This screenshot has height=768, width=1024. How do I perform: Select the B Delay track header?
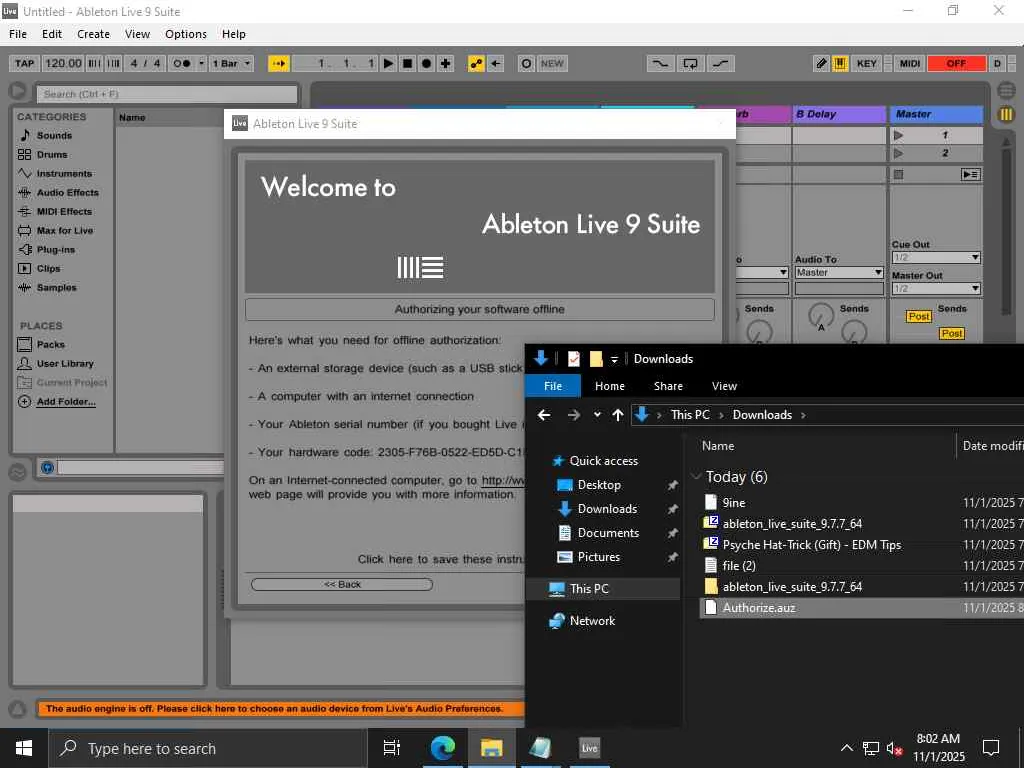(839, 114)
